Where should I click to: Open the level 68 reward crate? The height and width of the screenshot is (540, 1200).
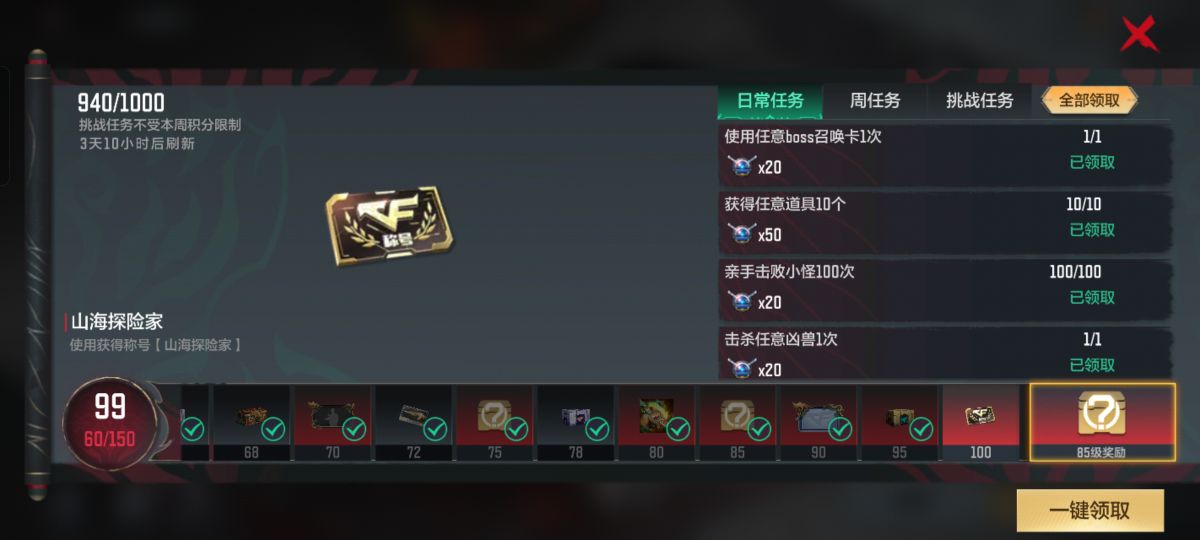coord(251,424)
